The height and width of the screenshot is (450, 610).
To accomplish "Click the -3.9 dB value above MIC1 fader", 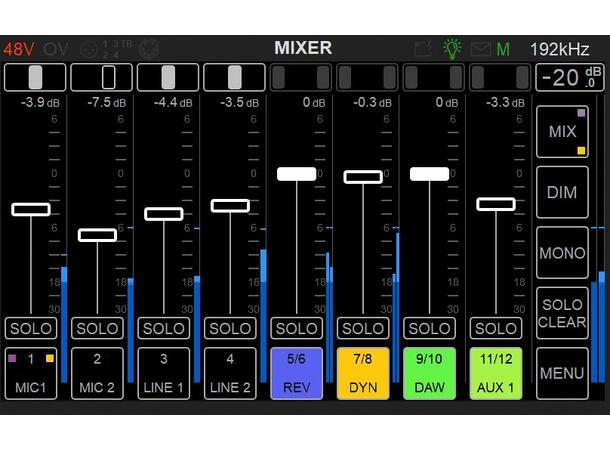I will point(40,103).
